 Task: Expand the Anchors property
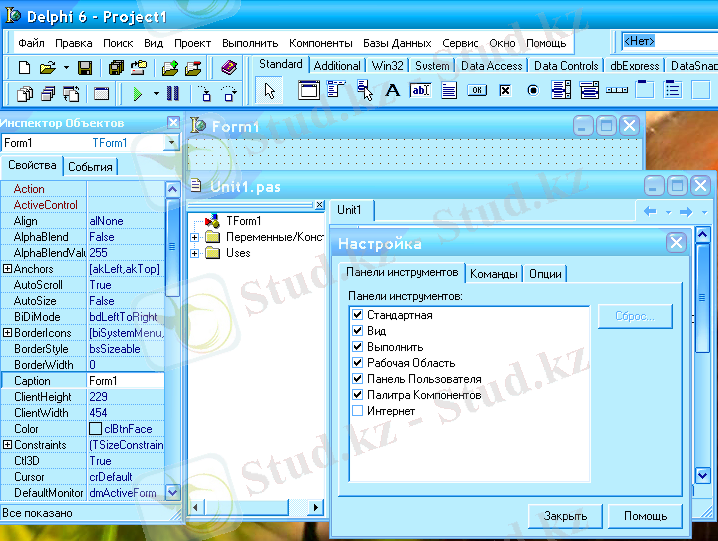coord(7,269)
